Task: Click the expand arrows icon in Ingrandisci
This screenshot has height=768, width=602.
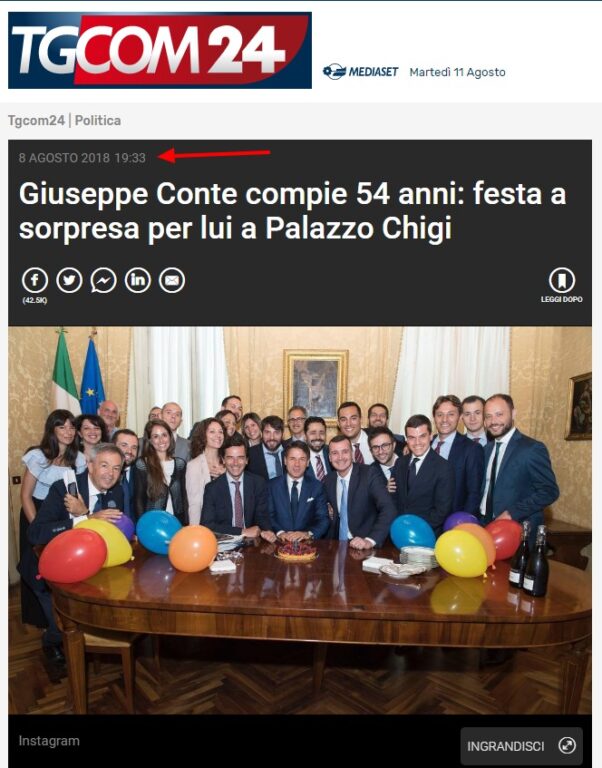Action: point(567,745)
